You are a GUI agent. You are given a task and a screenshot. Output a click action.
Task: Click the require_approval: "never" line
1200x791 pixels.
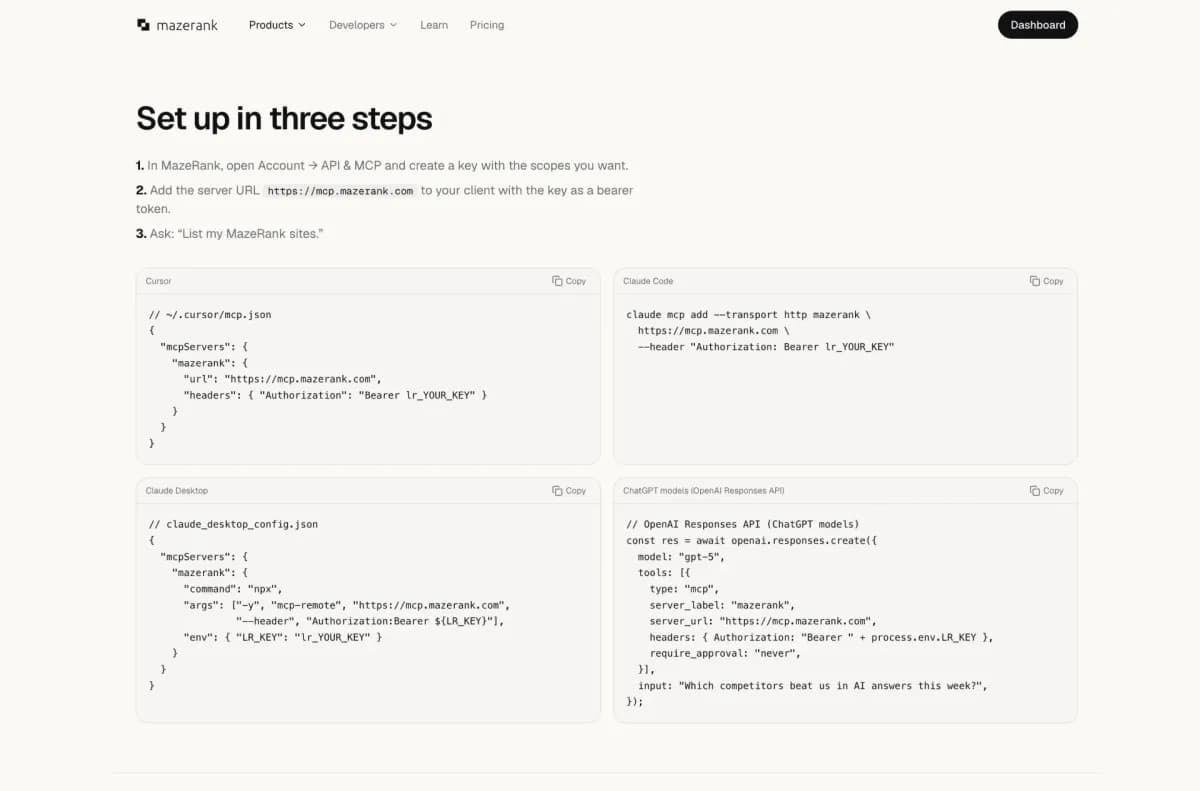coord(725,653)
